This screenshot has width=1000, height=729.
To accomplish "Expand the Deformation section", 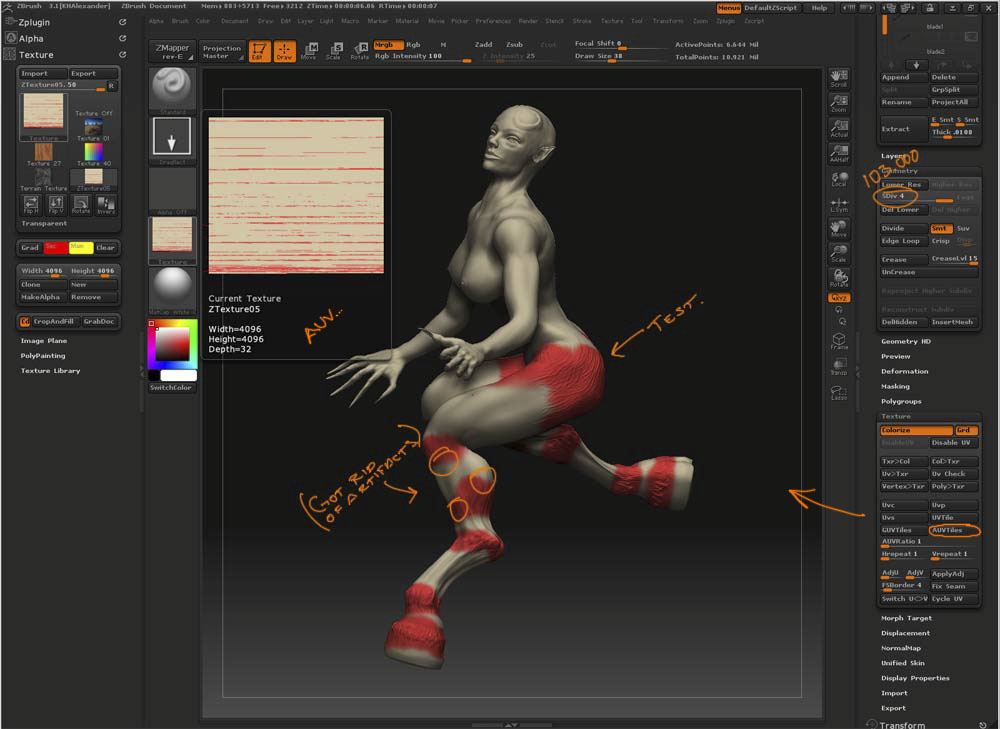I will [904, 371].
